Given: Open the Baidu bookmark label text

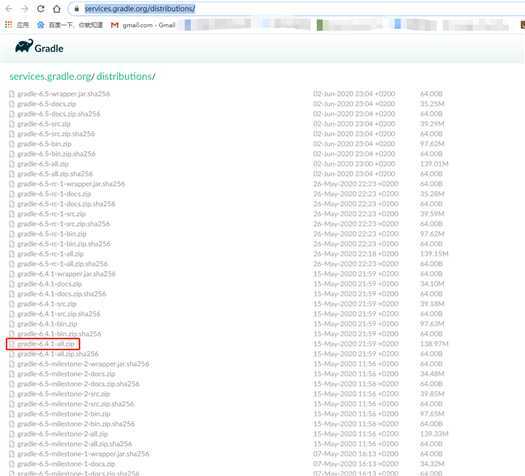Looking at the screenshot, I should pyautogui.click(x=76, y=25).
